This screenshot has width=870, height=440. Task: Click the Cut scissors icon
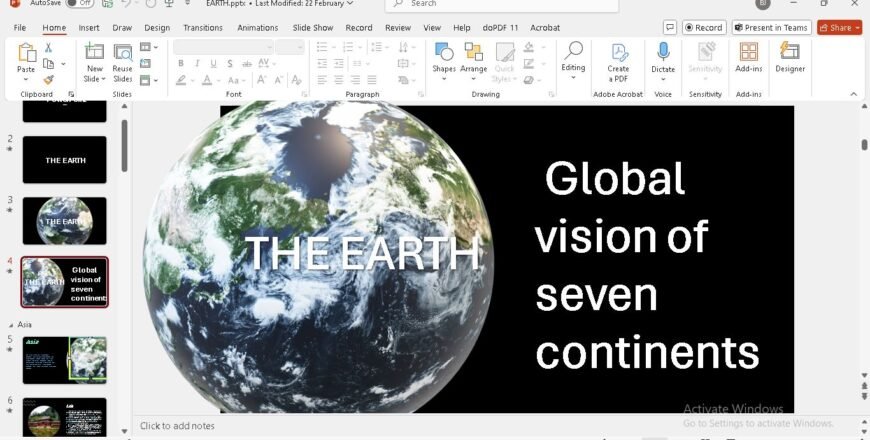[48, 48]
